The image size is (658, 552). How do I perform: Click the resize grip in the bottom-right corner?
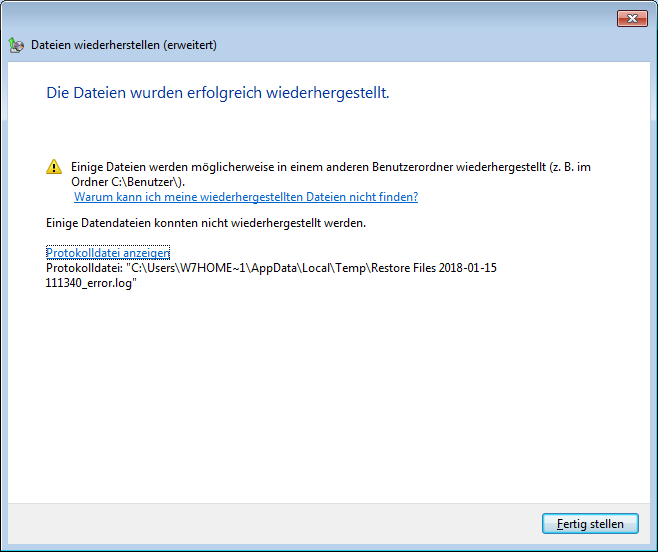click(x=652, y=546)
